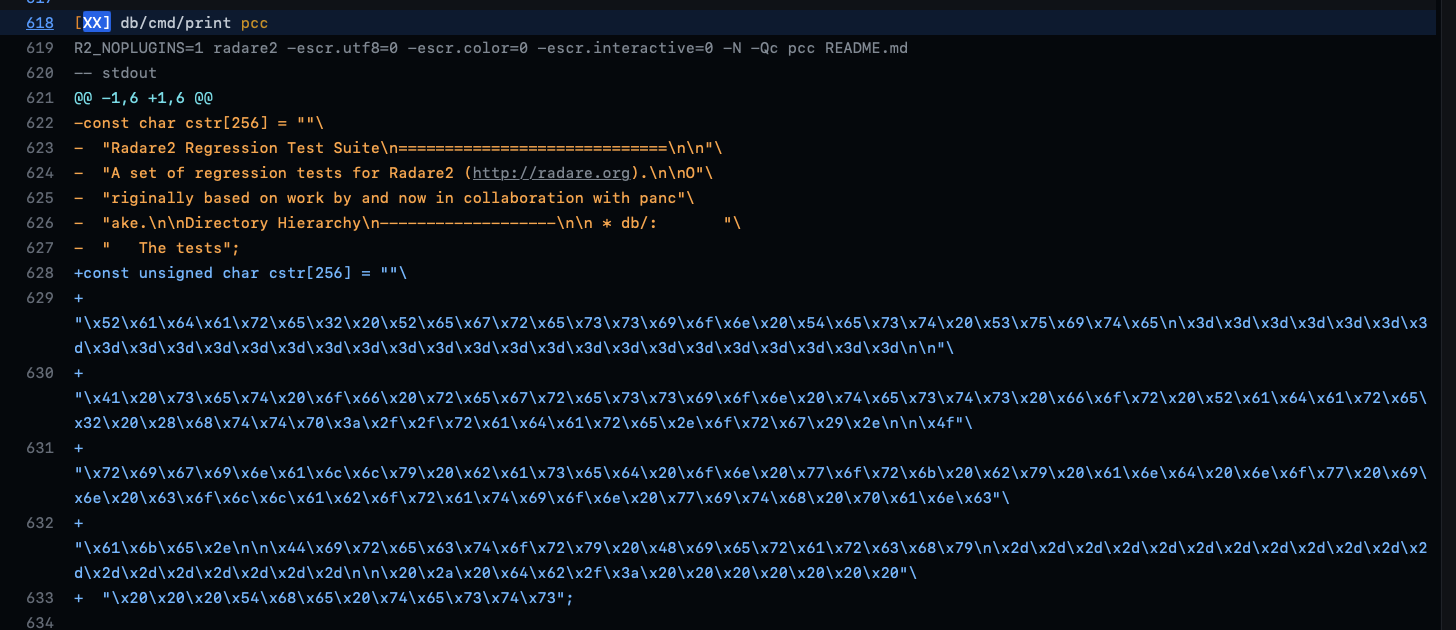Select line number 621
The image size is (1456, 630).
(x=41, y=98)
